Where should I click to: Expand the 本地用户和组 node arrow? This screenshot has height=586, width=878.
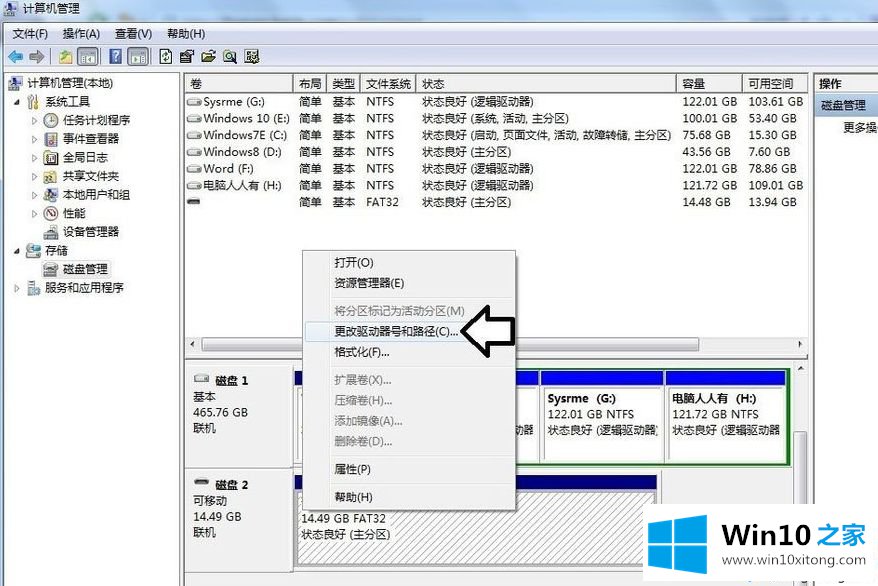(x=34, y=195)
